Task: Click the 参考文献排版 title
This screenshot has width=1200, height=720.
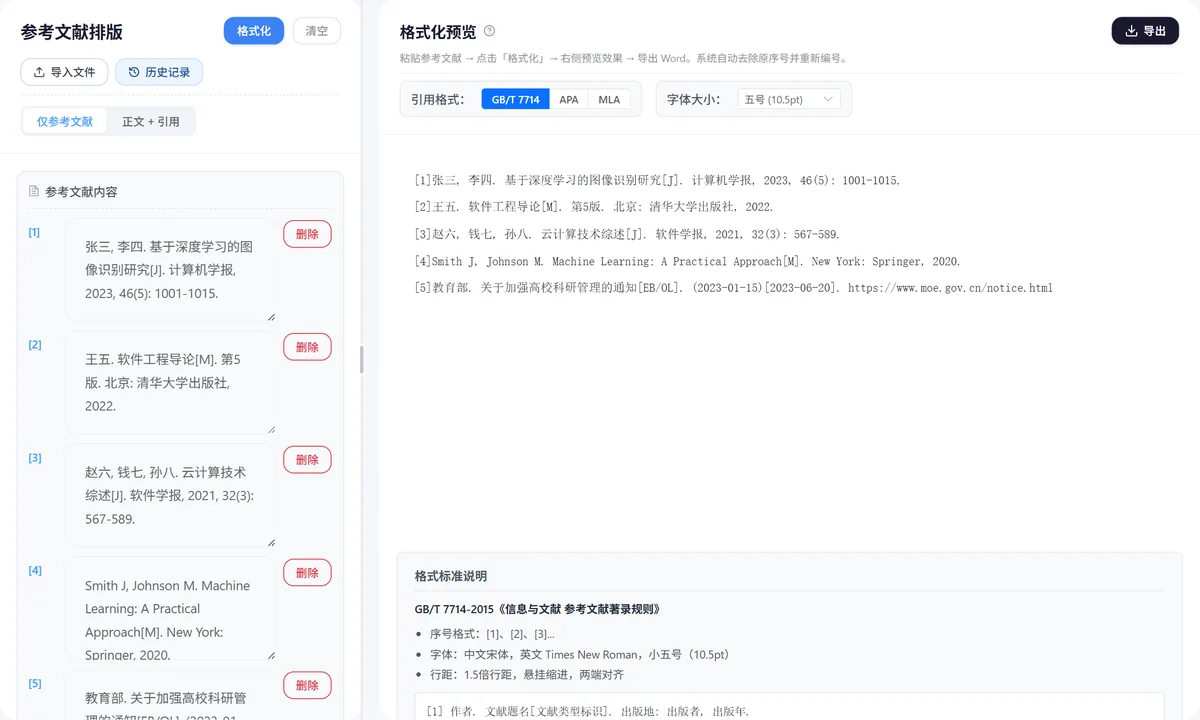Action: (72, 32)
